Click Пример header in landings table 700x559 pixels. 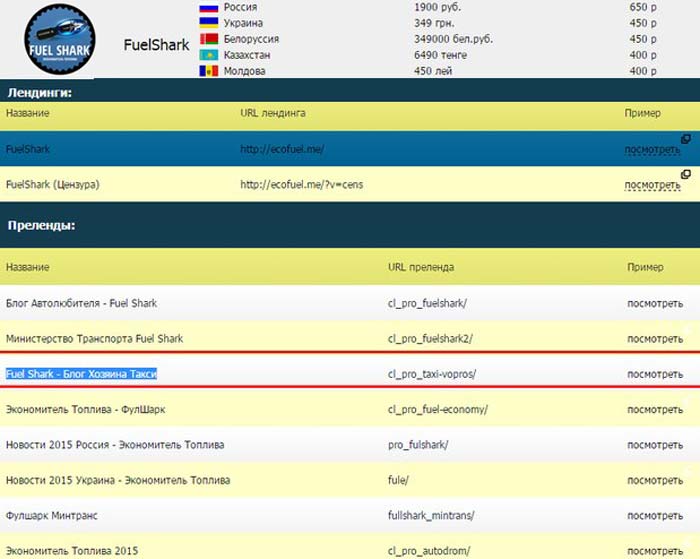642,113
